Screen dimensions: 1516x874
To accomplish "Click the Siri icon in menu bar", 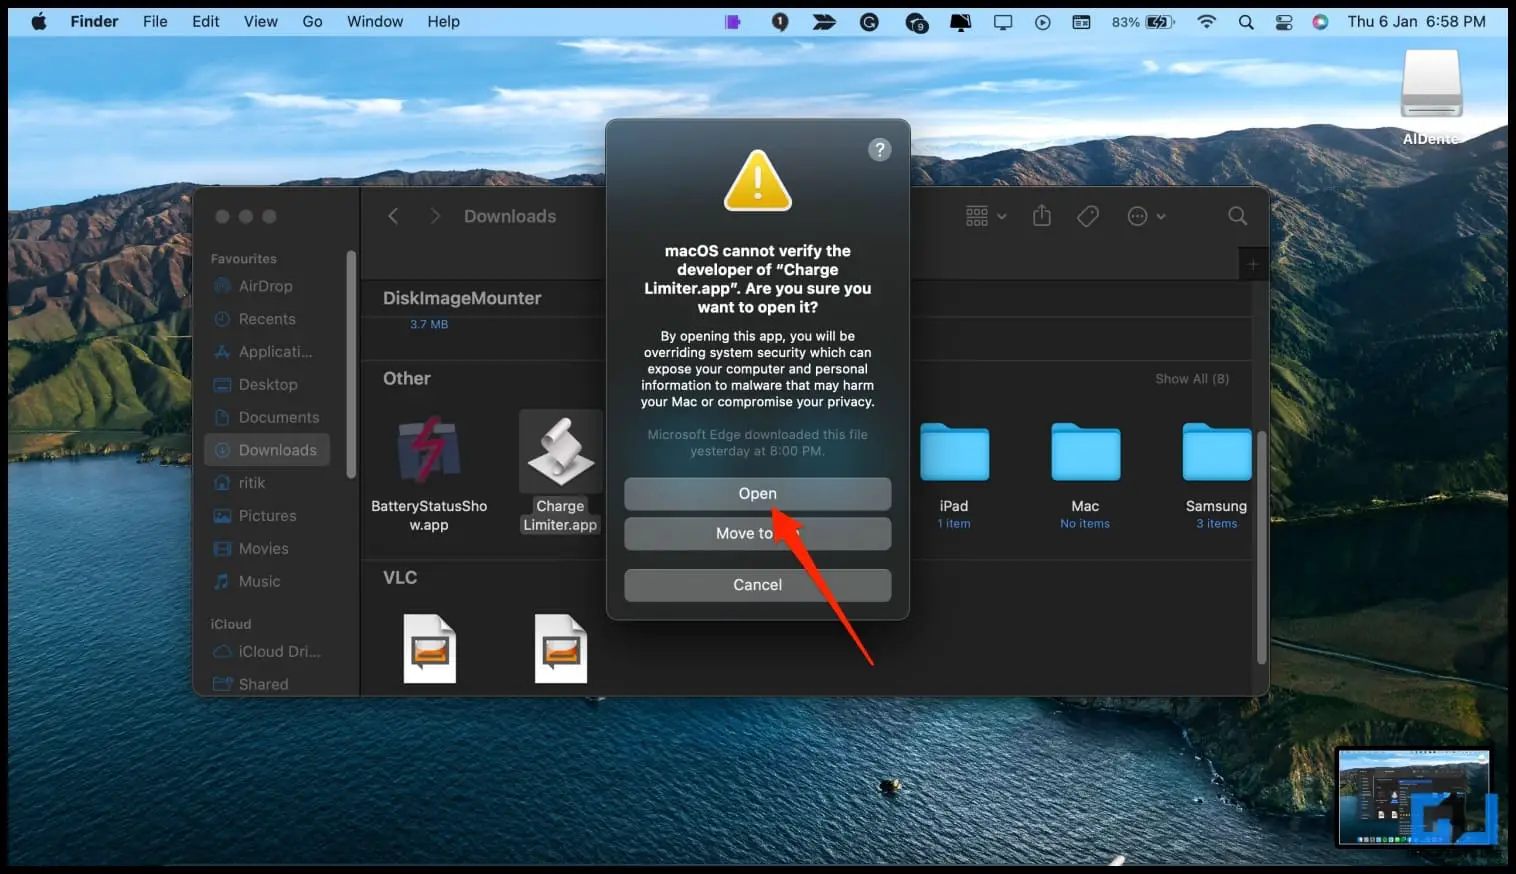I will point(1320,21).
